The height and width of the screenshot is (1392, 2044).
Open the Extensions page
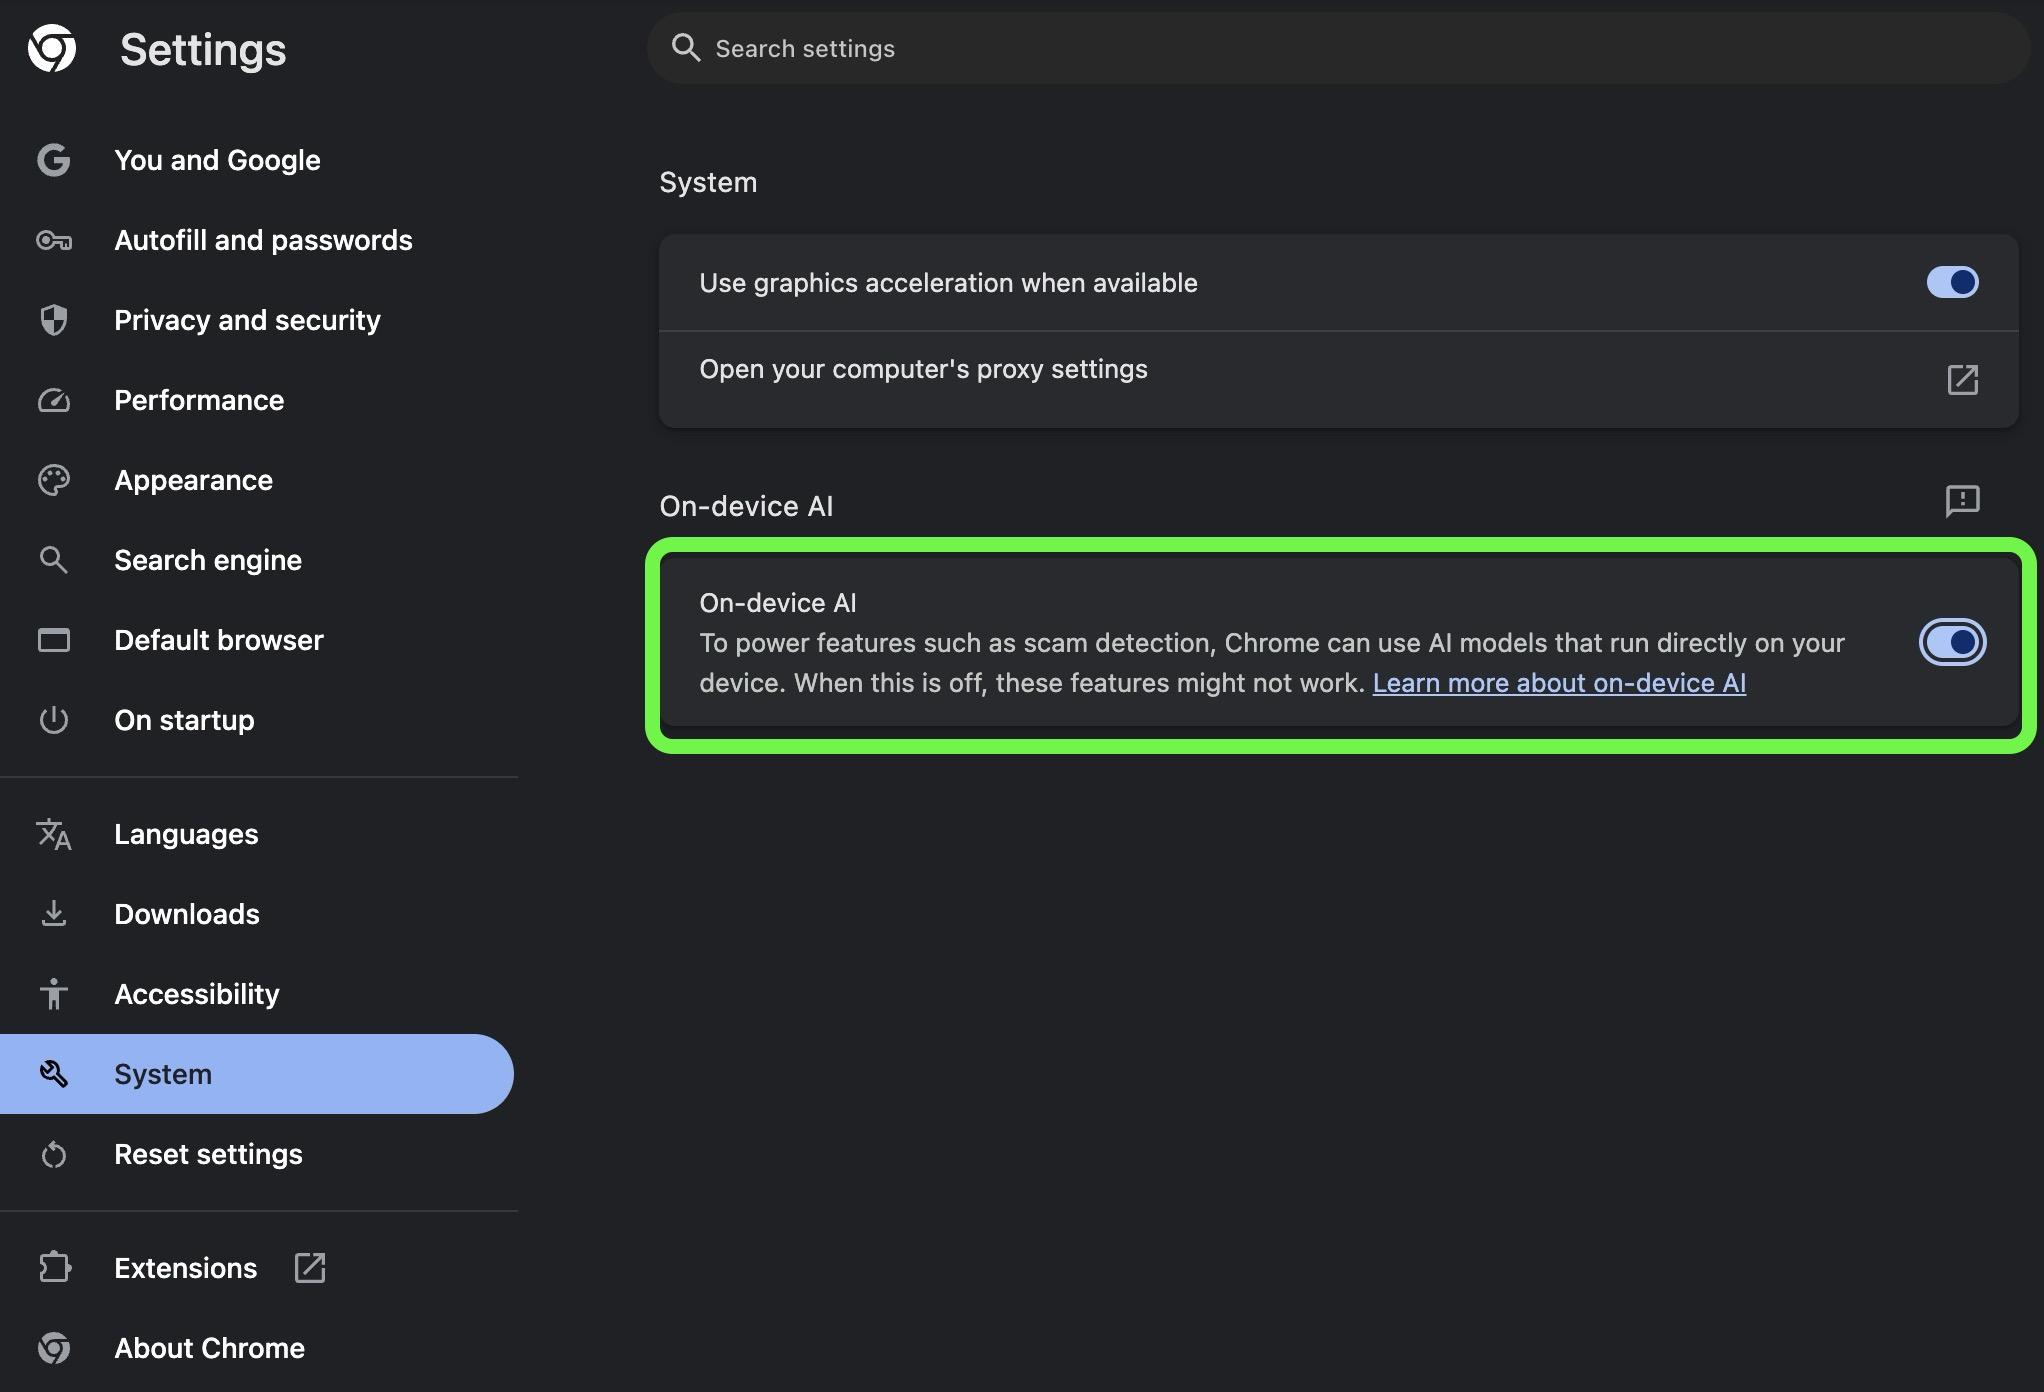click(x=257, y=1268)
